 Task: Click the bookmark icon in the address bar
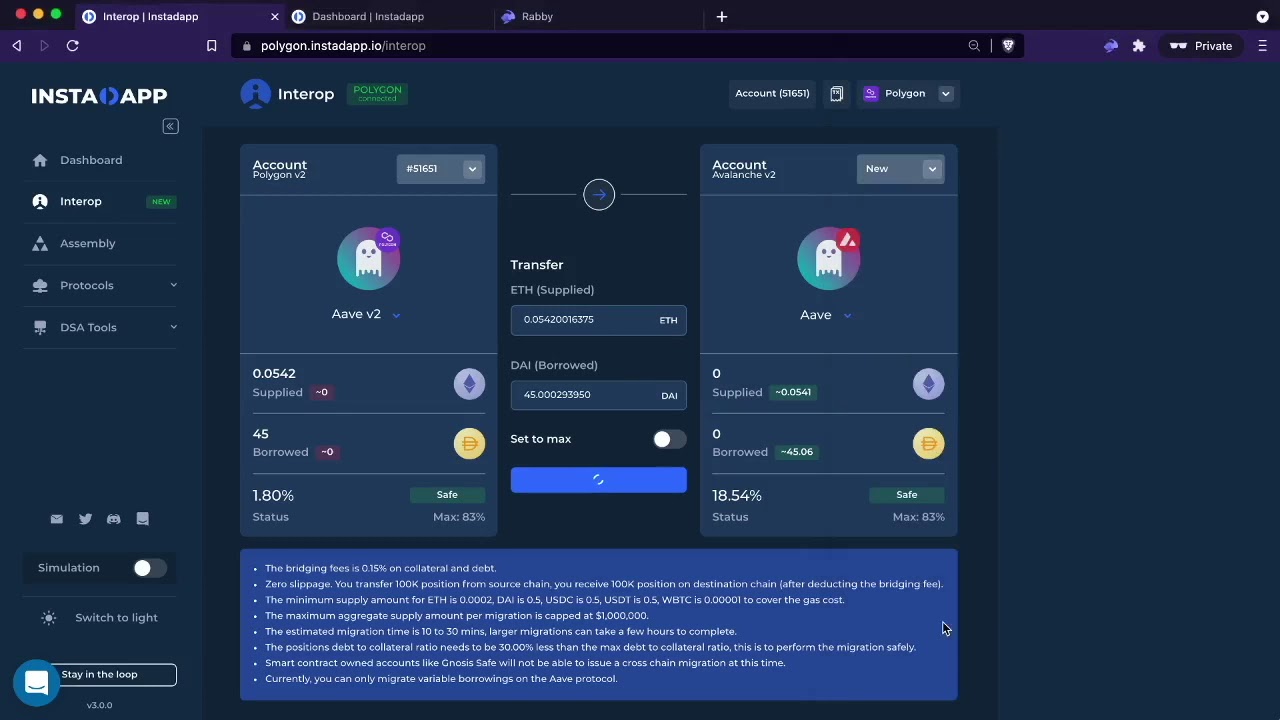(211, 46)
